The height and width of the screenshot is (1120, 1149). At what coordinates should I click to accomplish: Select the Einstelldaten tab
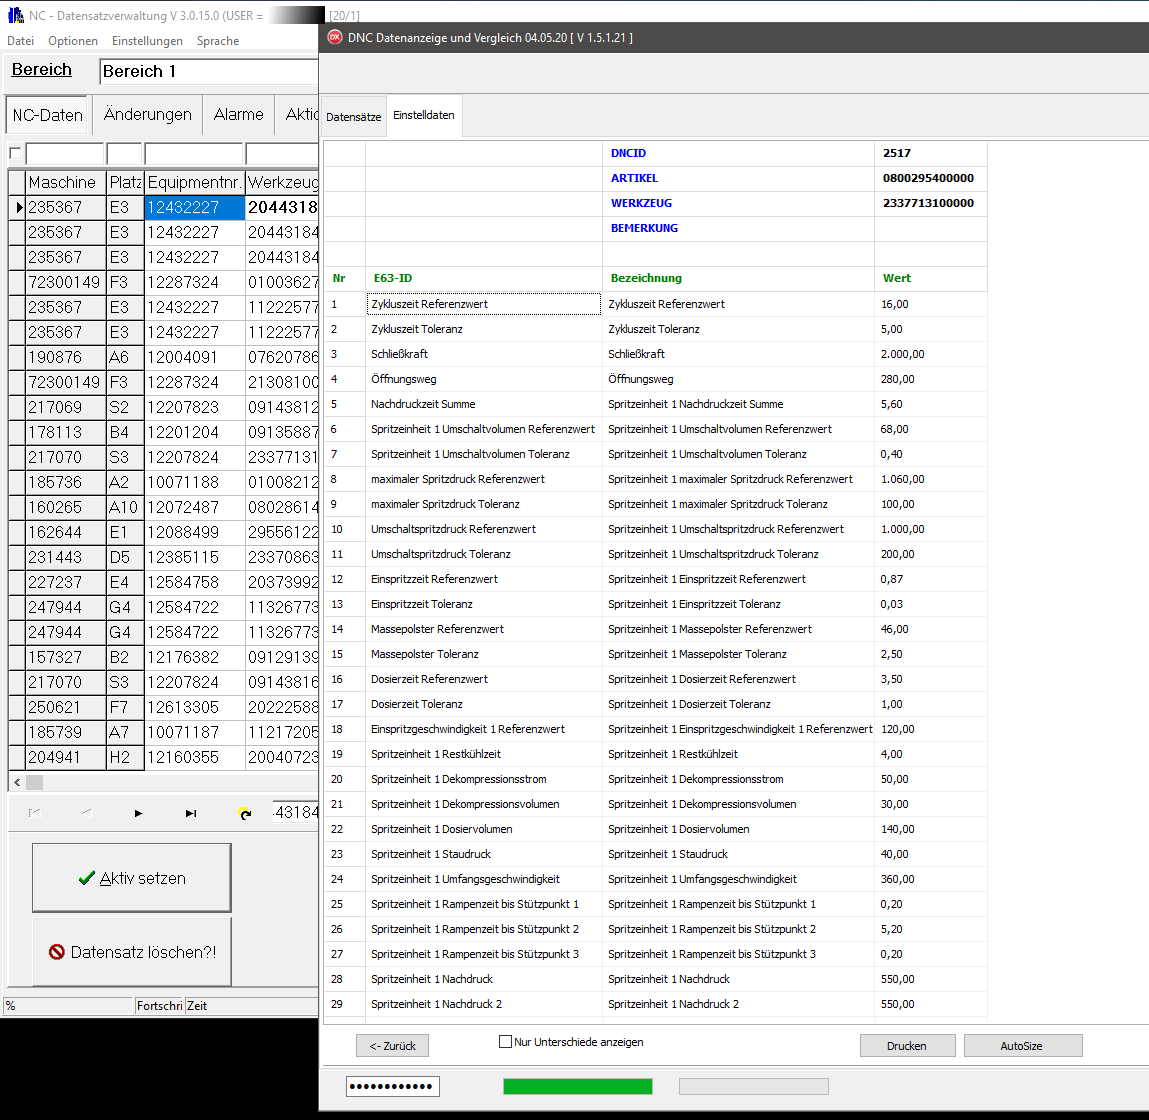424,115
